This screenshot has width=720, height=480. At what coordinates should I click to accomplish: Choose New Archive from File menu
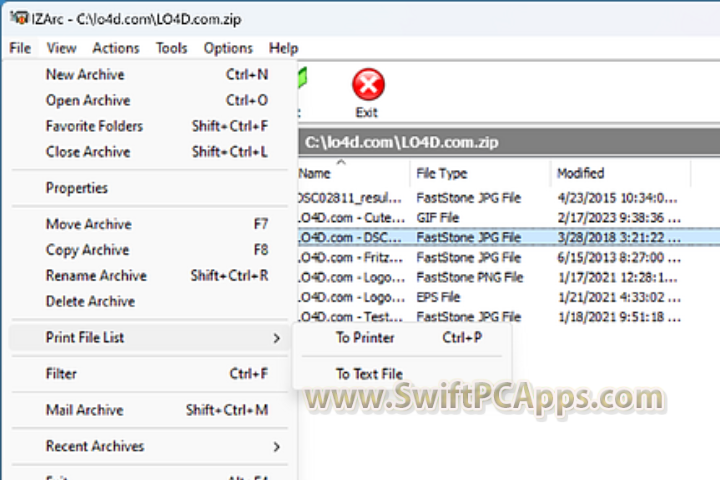pyautogui.click(x=150, y=74)
